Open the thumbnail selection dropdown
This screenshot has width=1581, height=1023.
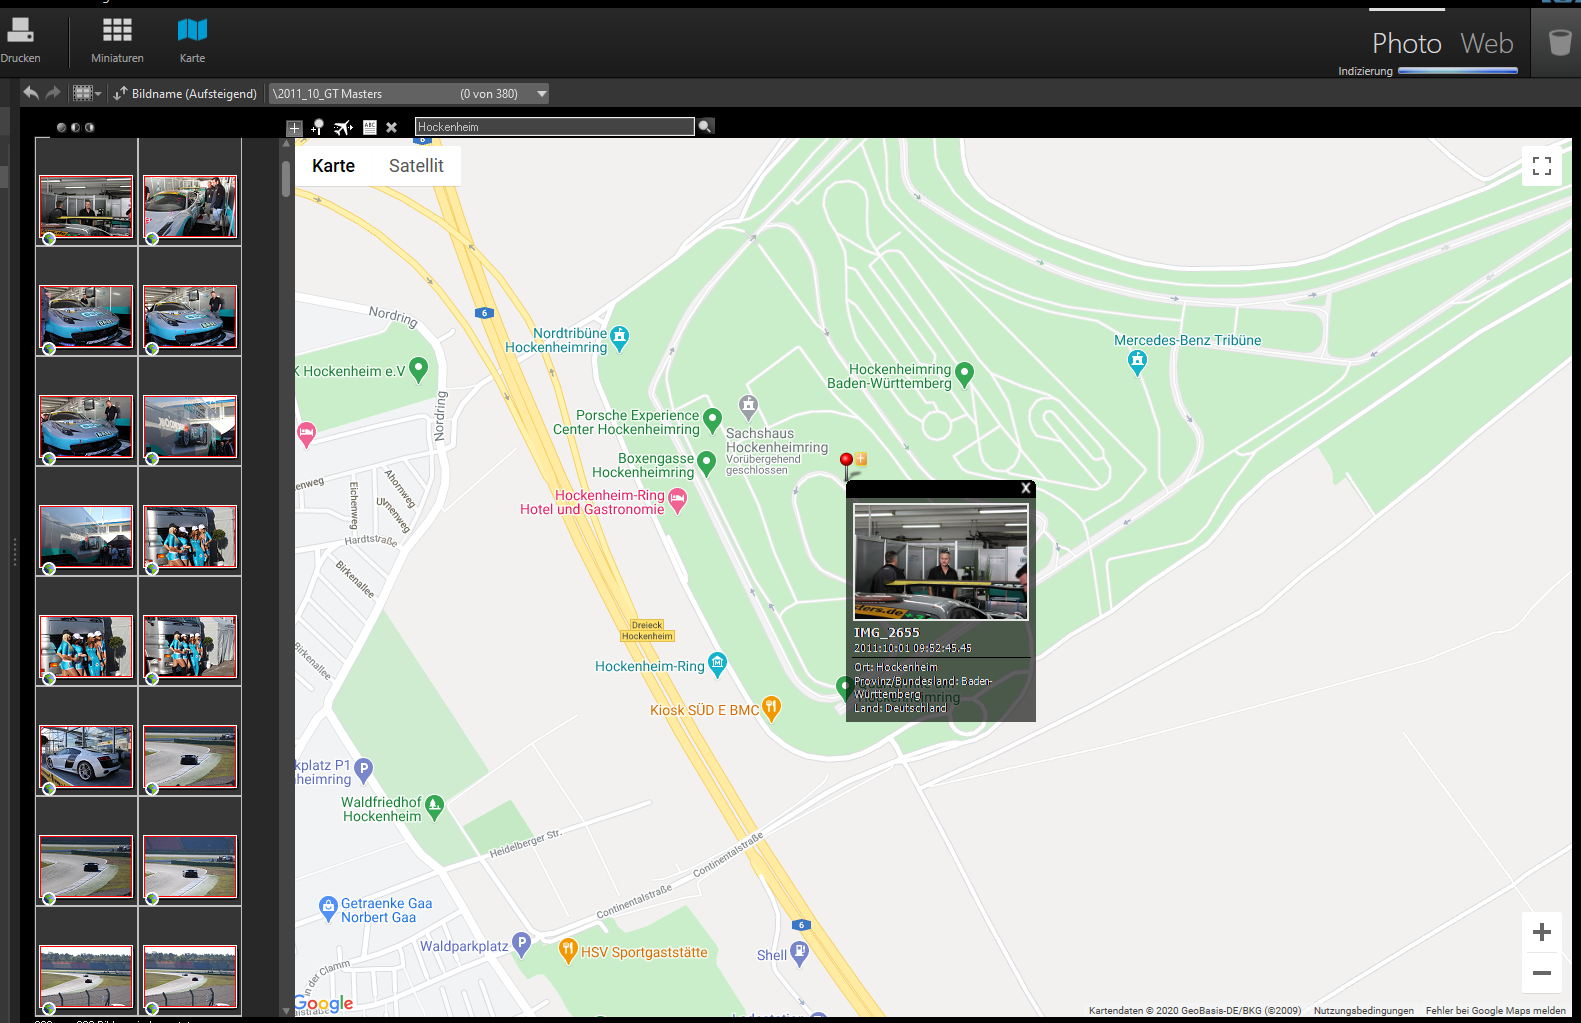click(88, 93)
